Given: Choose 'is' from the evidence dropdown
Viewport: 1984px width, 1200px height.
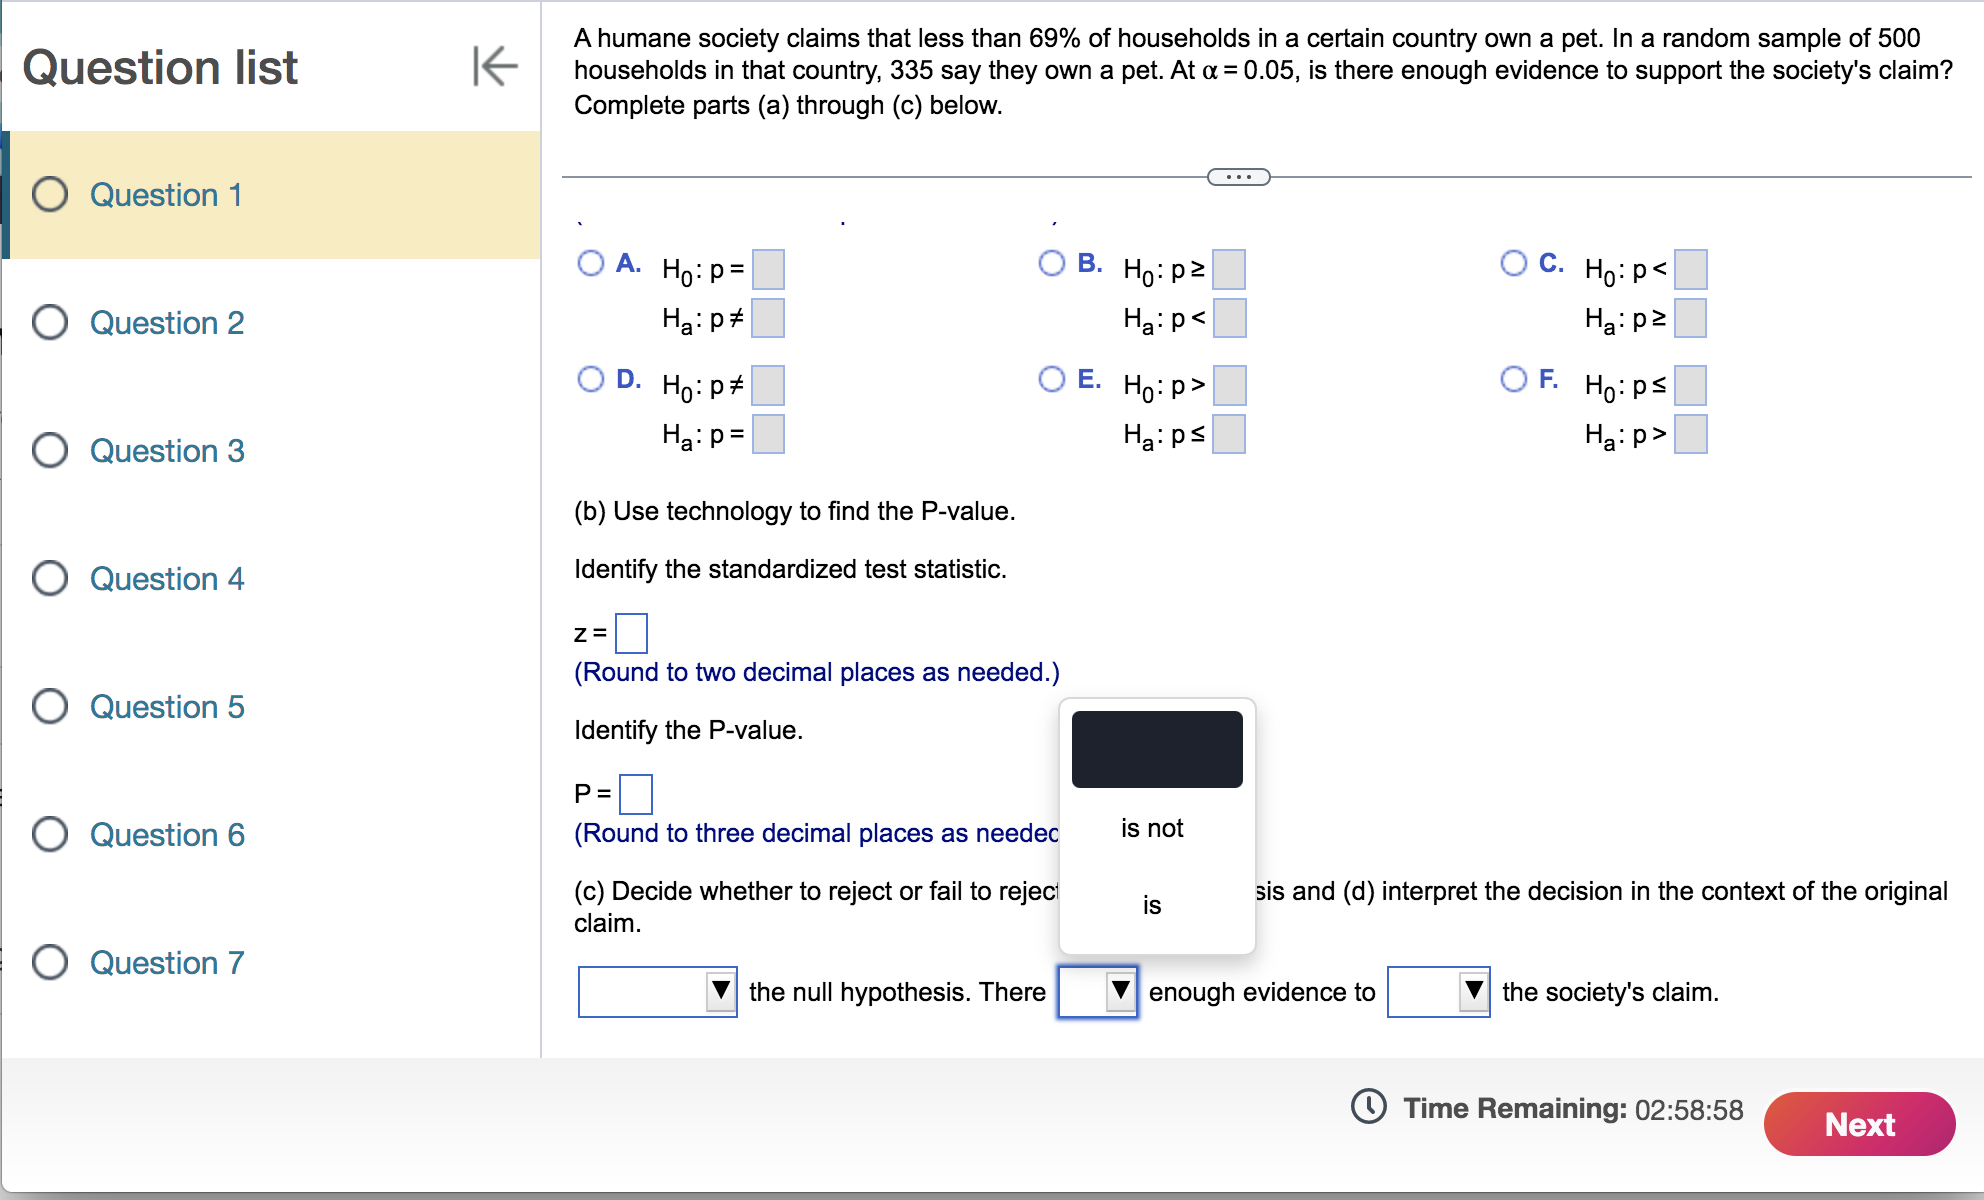Looking at the screenshot, I should tap(1153, 904).
